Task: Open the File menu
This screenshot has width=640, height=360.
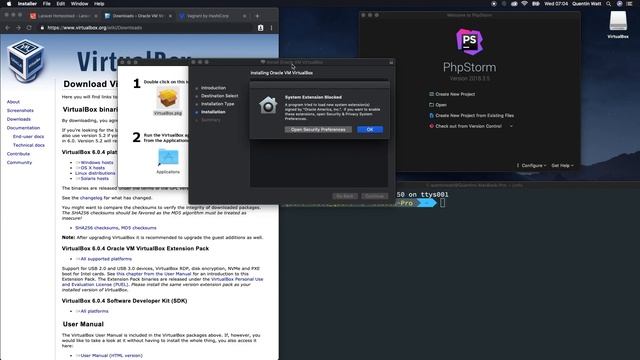Action: coord(47,4)
